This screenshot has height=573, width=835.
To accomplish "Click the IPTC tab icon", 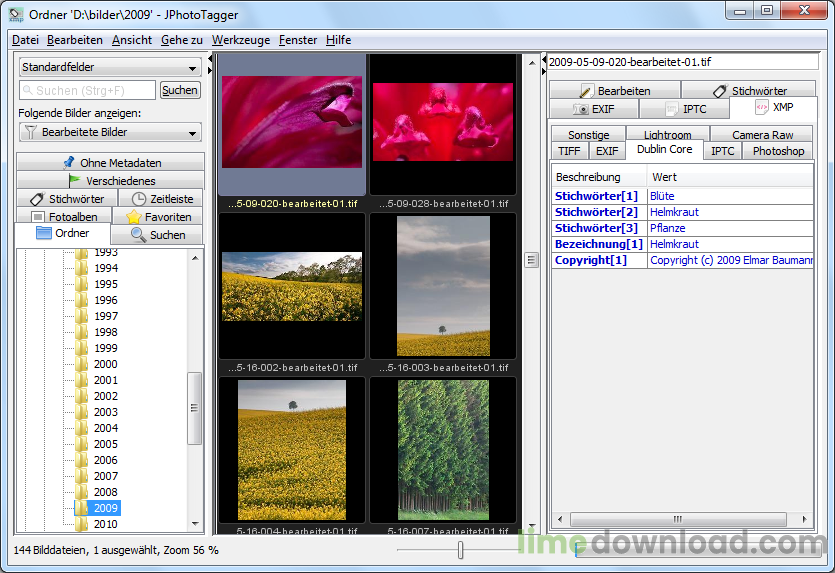I will pos(672,109).
